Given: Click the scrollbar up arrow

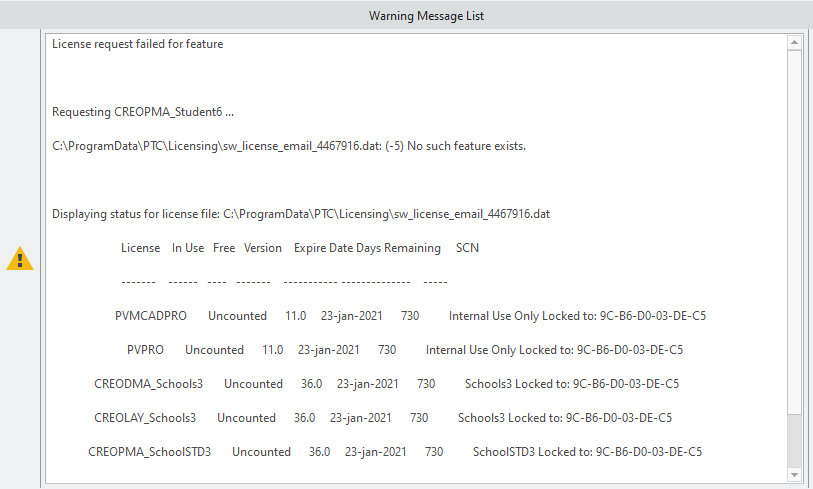Looking at the screenshot, I should (x=794, y=43).
